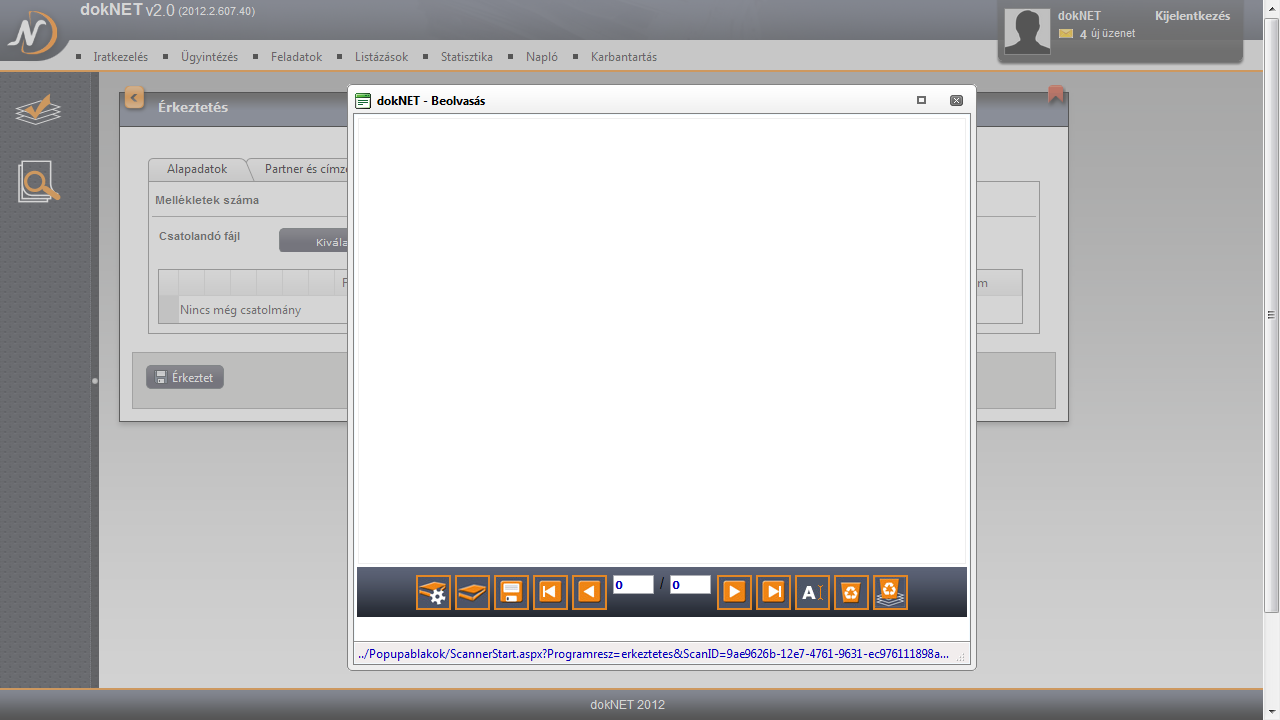
Task: Open the 4 új üzenet messages
Action: tap(1097, 34)
